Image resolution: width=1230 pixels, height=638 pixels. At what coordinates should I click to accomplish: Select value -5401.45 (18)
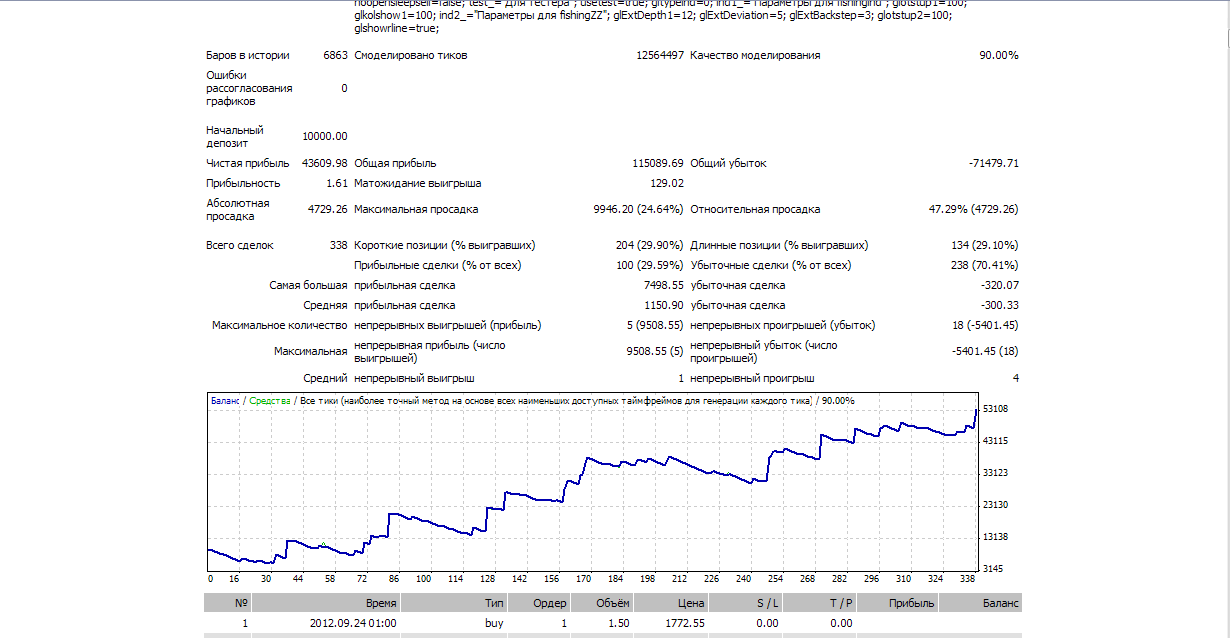[x=985, y=351]
